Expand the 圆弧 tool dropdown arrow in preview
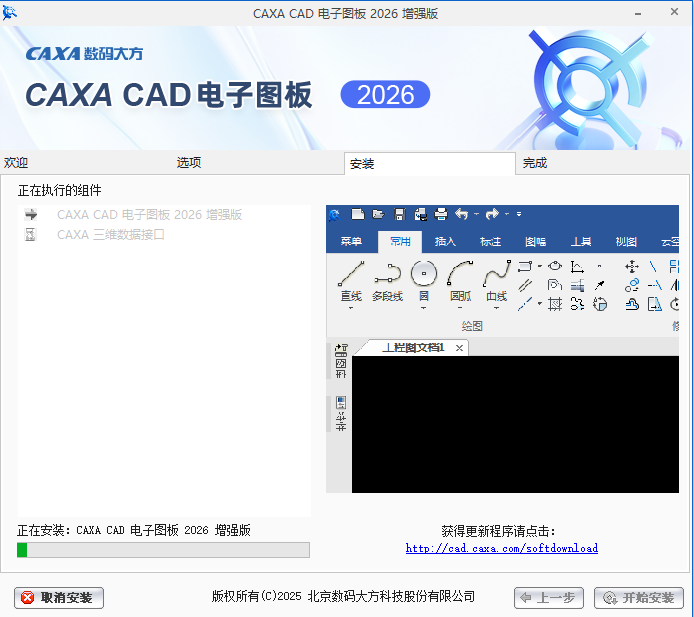The height and width of the screenshot is (617, 694). tap(460, 308)
